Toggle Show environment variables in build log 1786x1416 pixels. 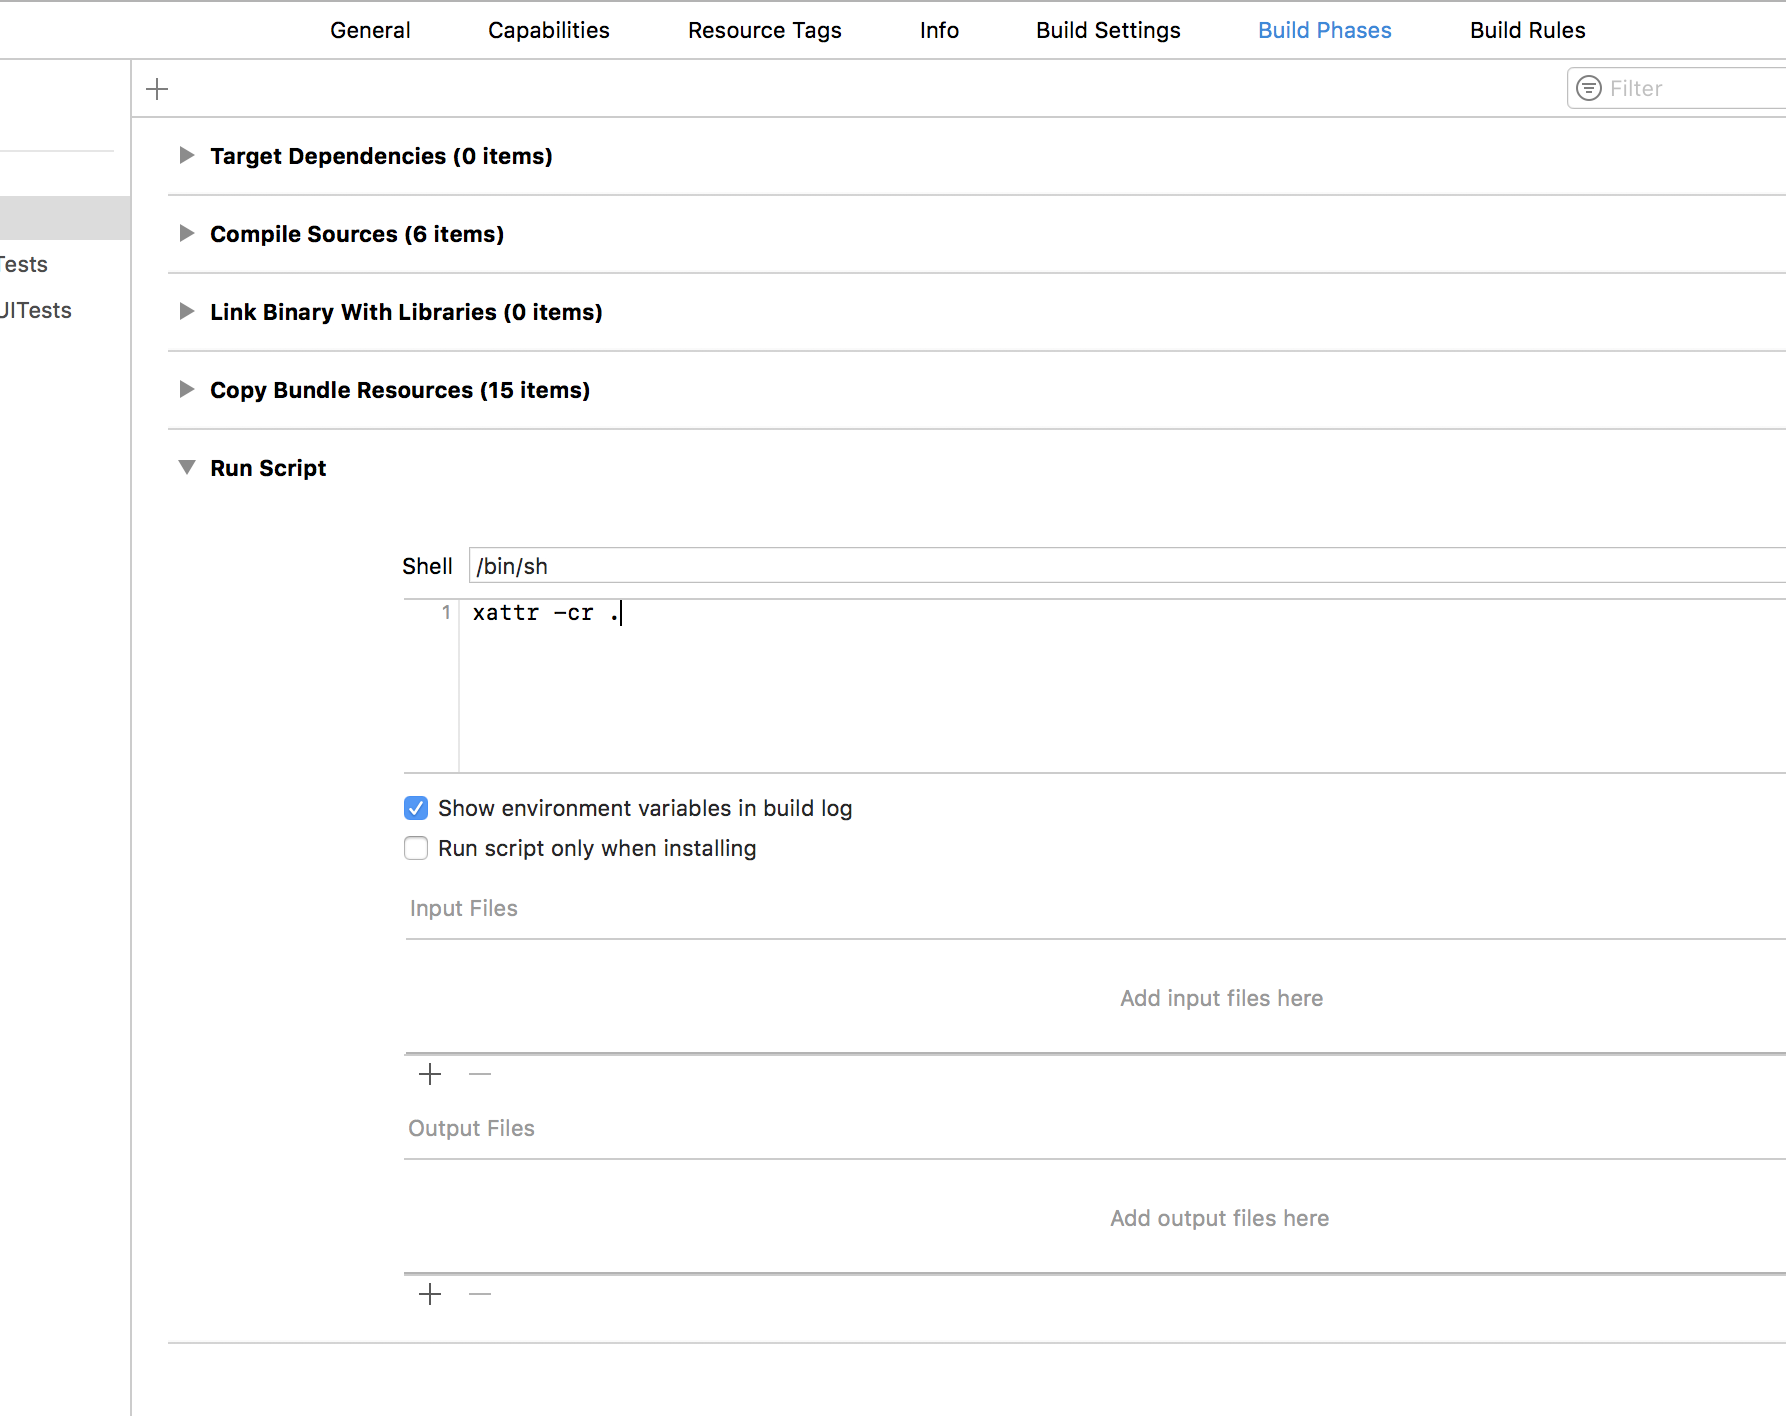416,808
